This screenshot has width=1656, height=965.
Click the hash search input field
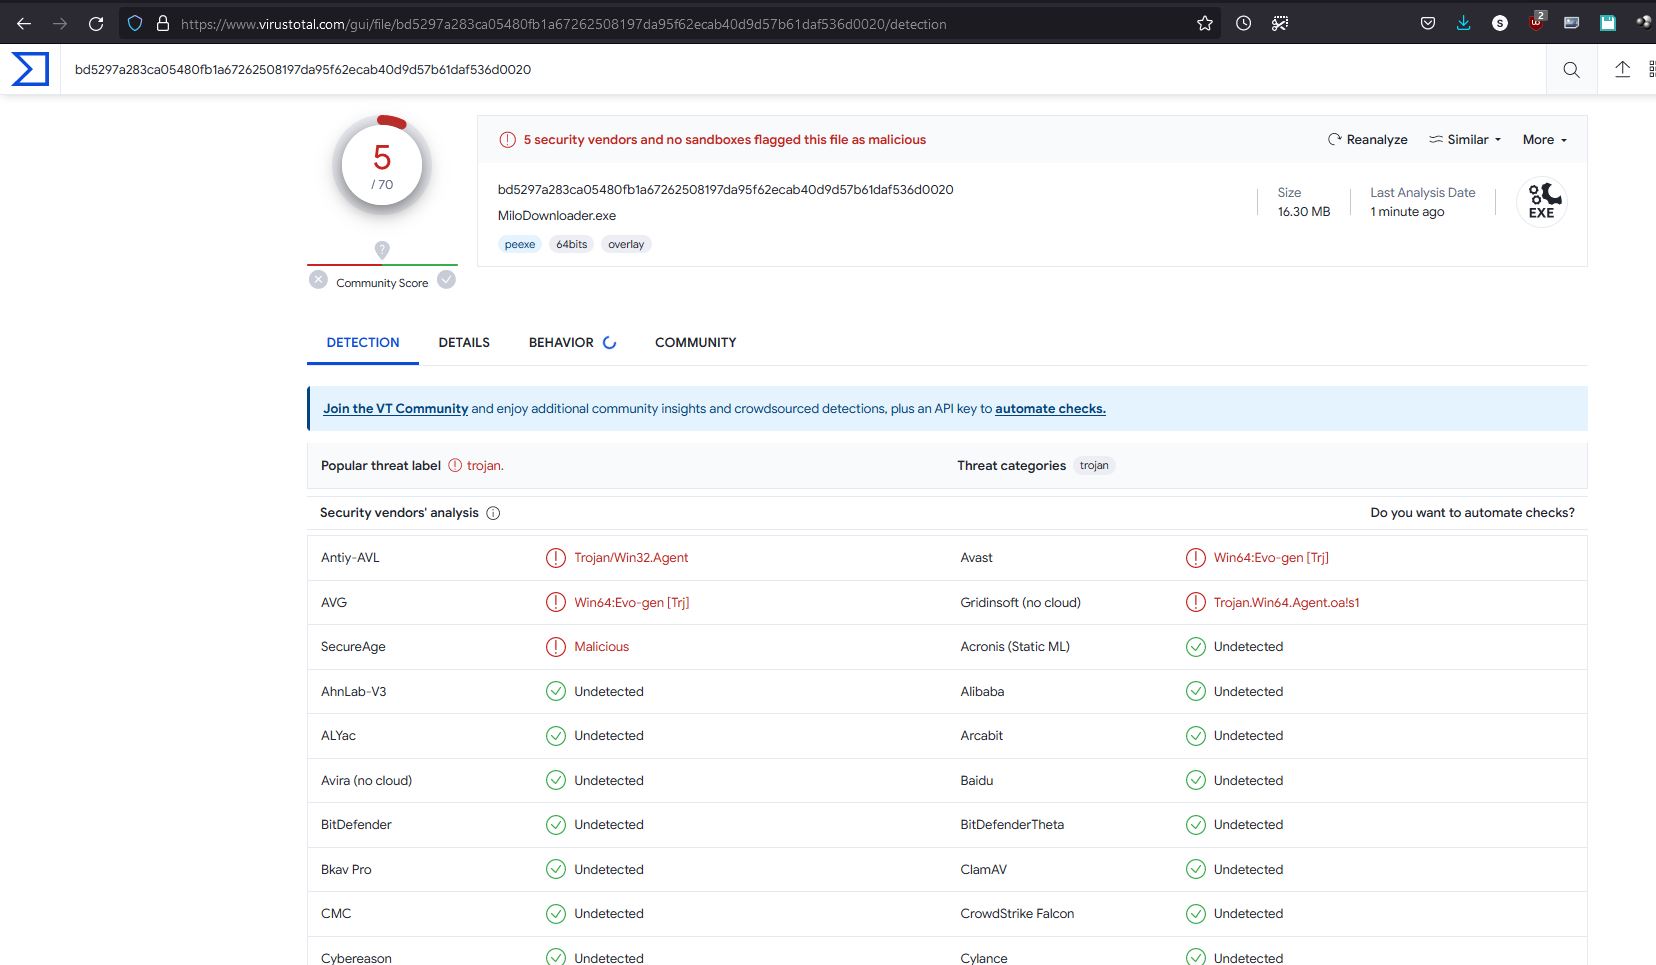[x=803, y=69]
